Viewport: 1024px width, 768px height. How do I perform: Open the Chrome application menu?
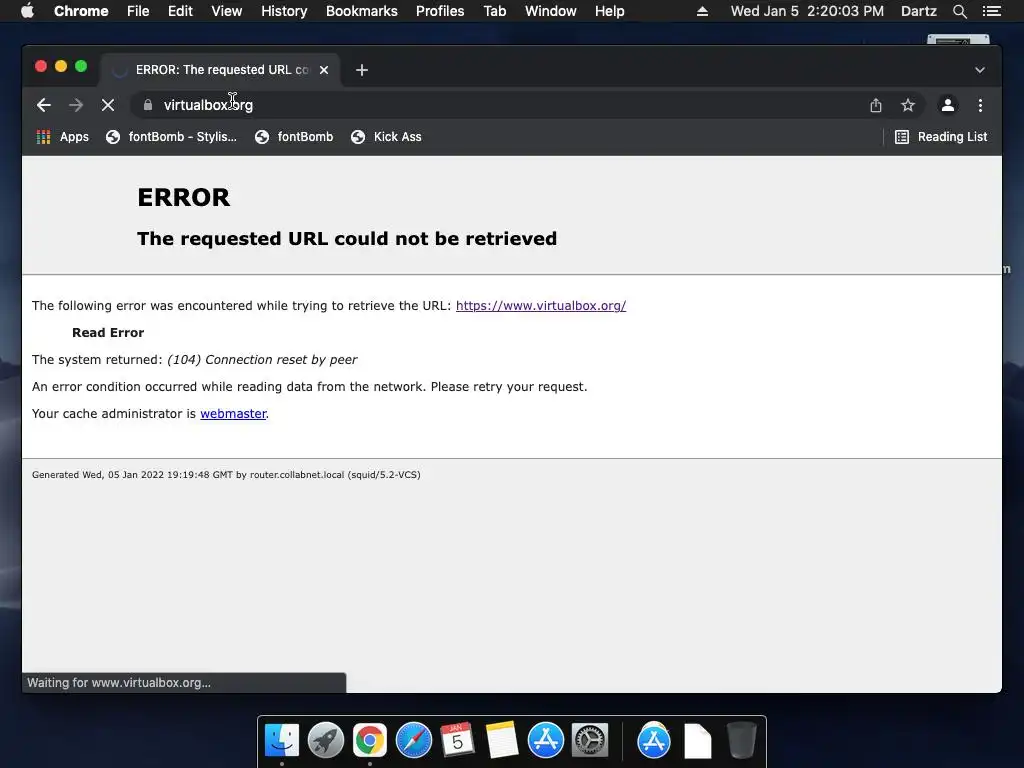(x=81, y=11)
